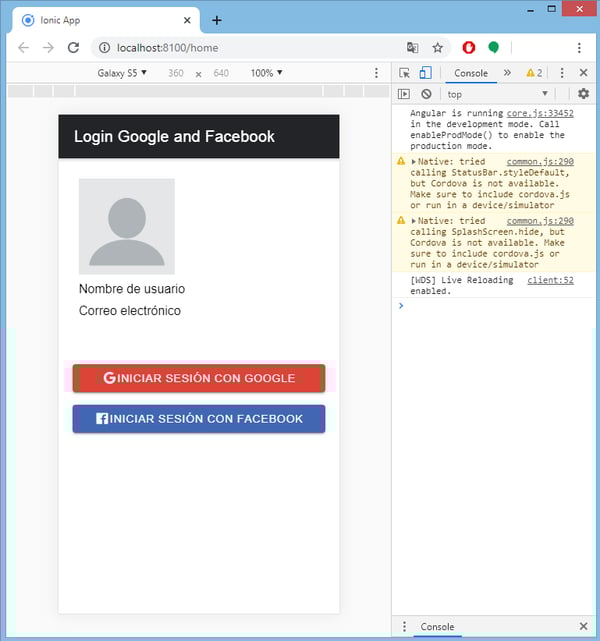
Task: Clear the console with the block icon
Action: [x=426, y=94]
